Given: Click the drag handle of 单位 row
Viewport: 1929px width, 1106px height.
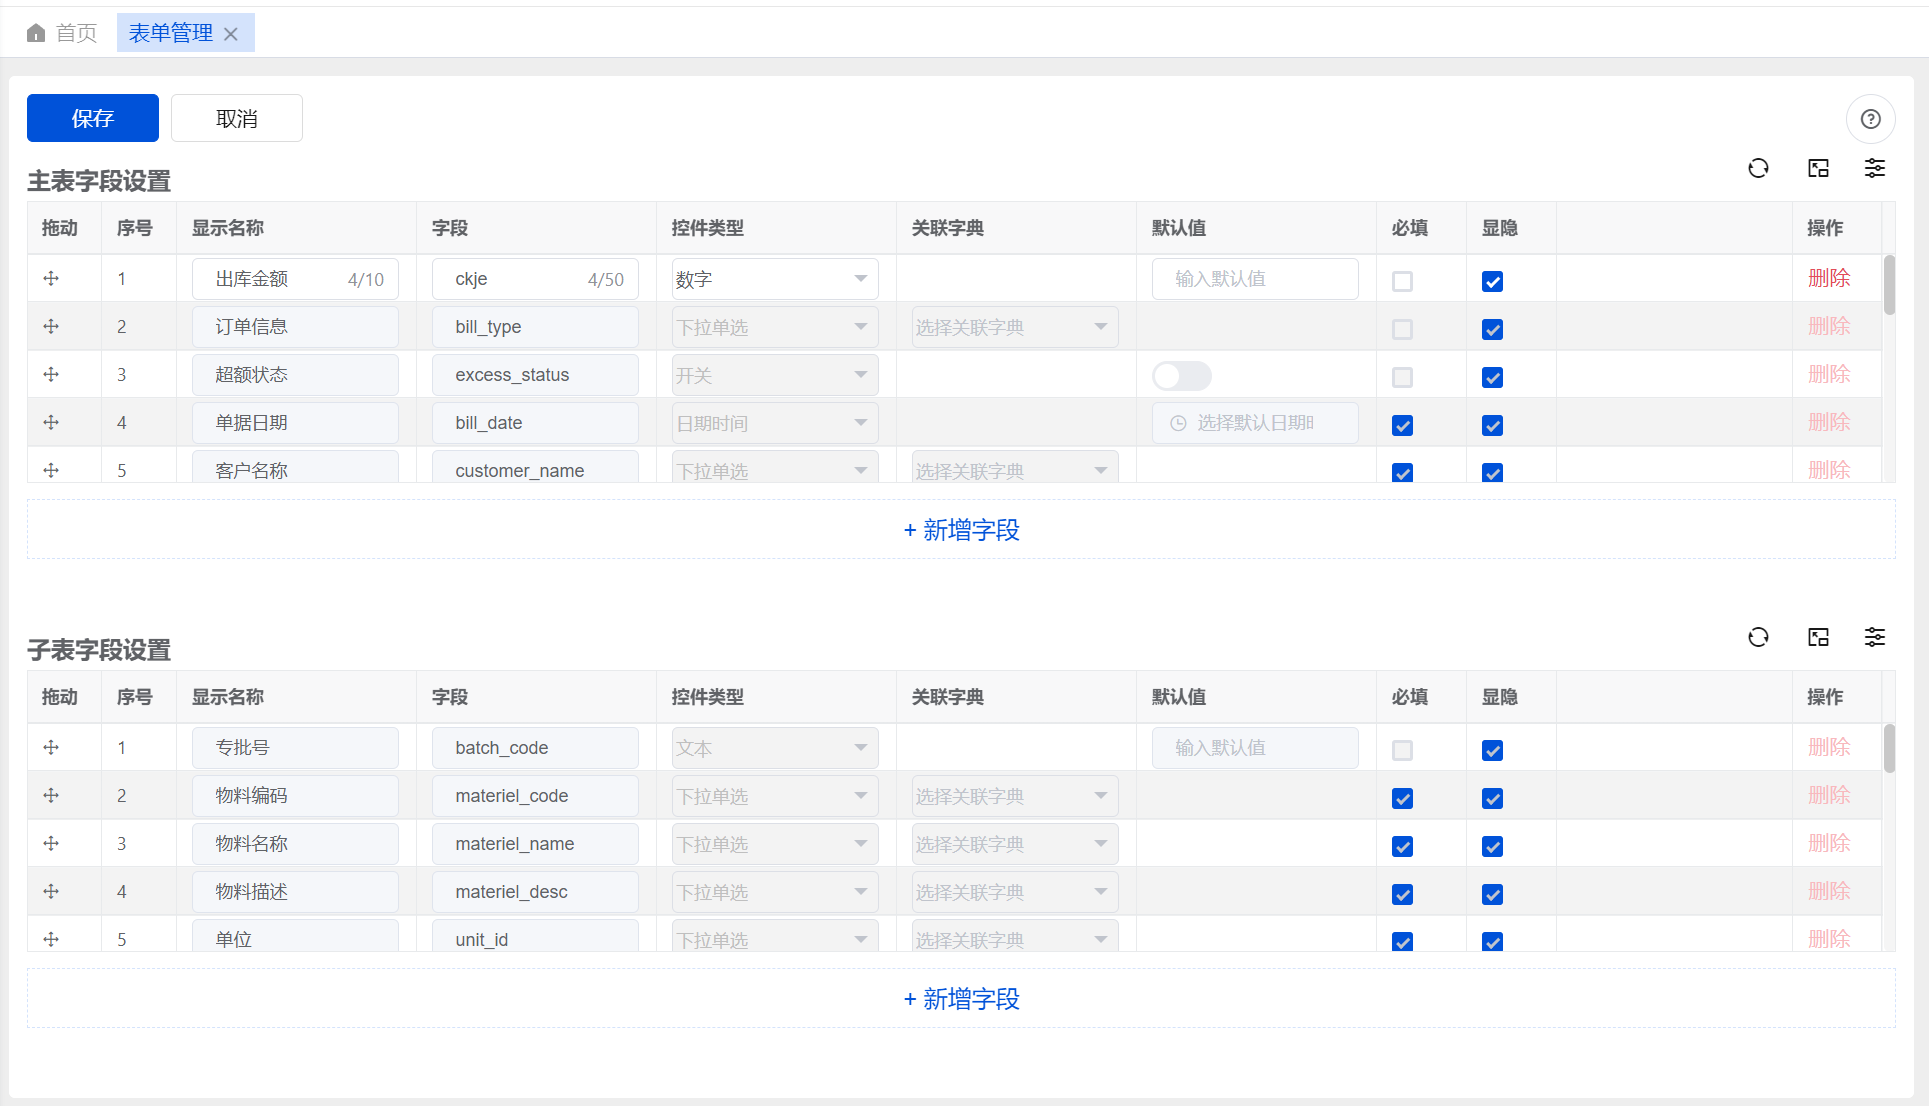Looking at the screenshot, I should 51,939.
